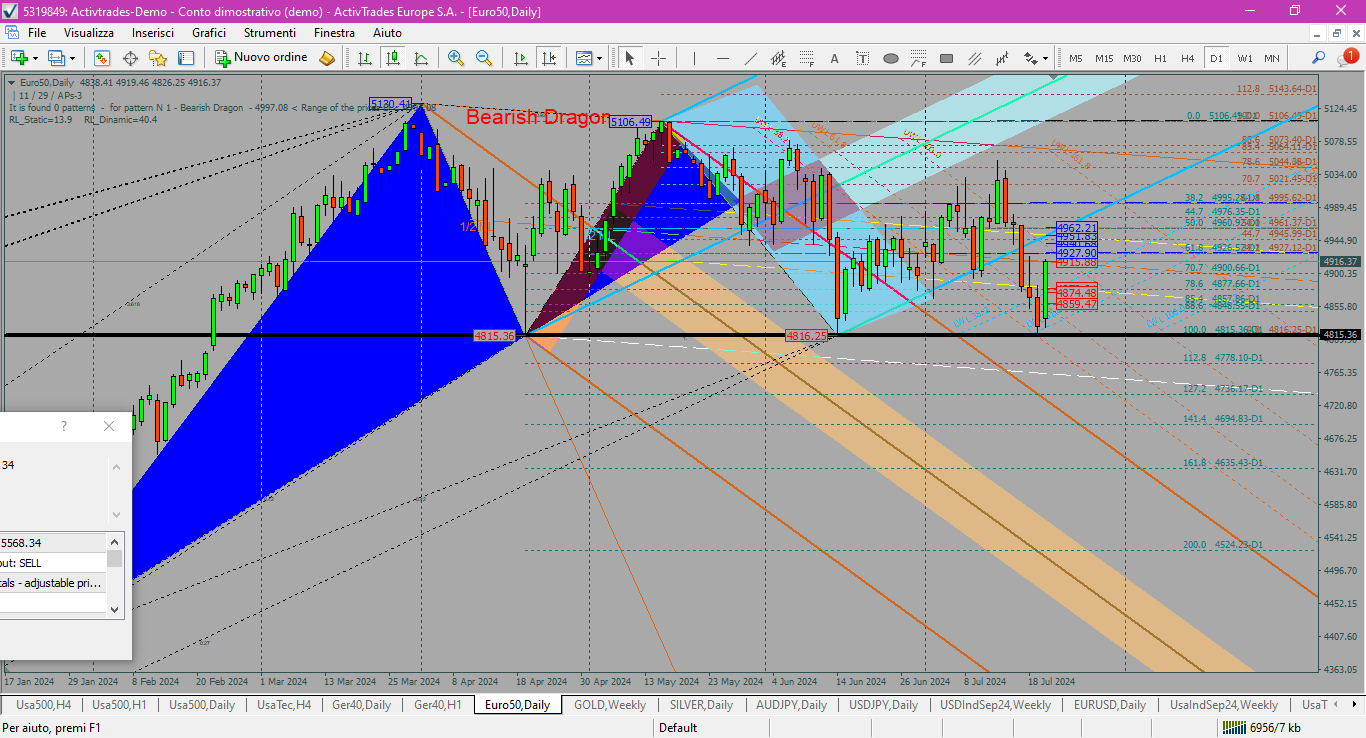Select the Bearish Dragon chart label
1366x738 pixels.
point(538,117)
